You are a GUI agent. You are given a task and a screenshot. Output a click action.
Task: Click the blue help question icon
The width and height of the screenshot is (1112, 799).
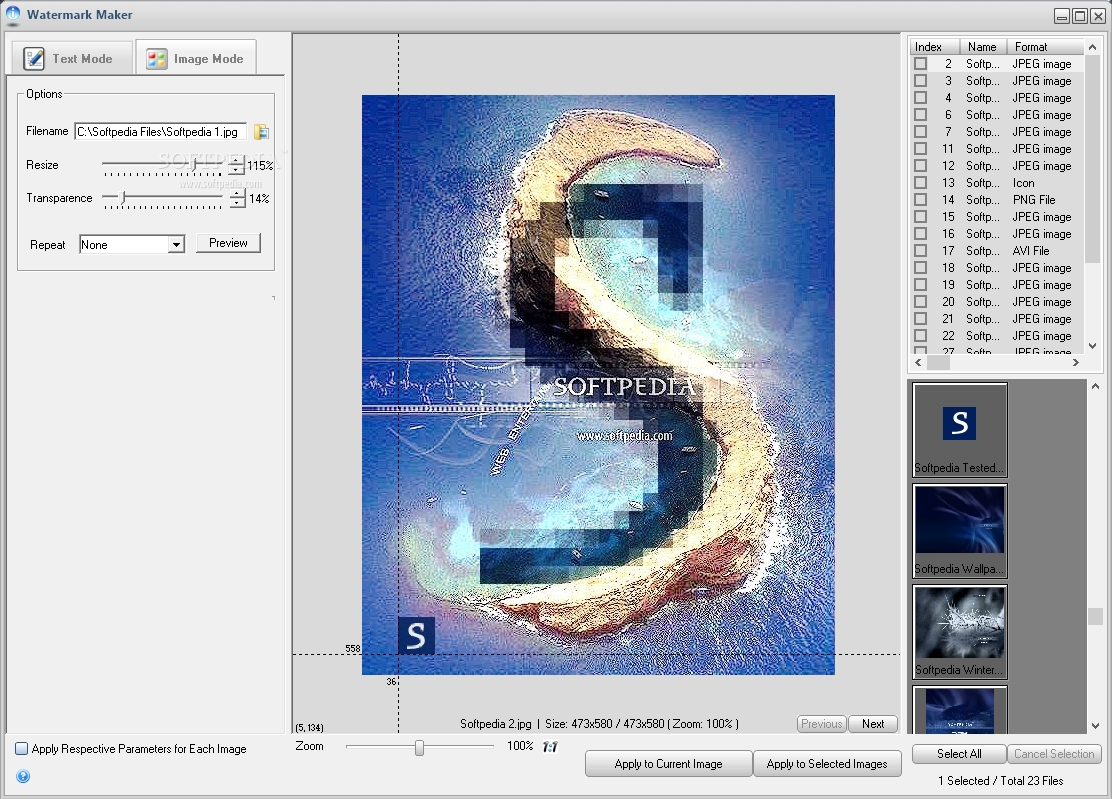click(23, 776)
